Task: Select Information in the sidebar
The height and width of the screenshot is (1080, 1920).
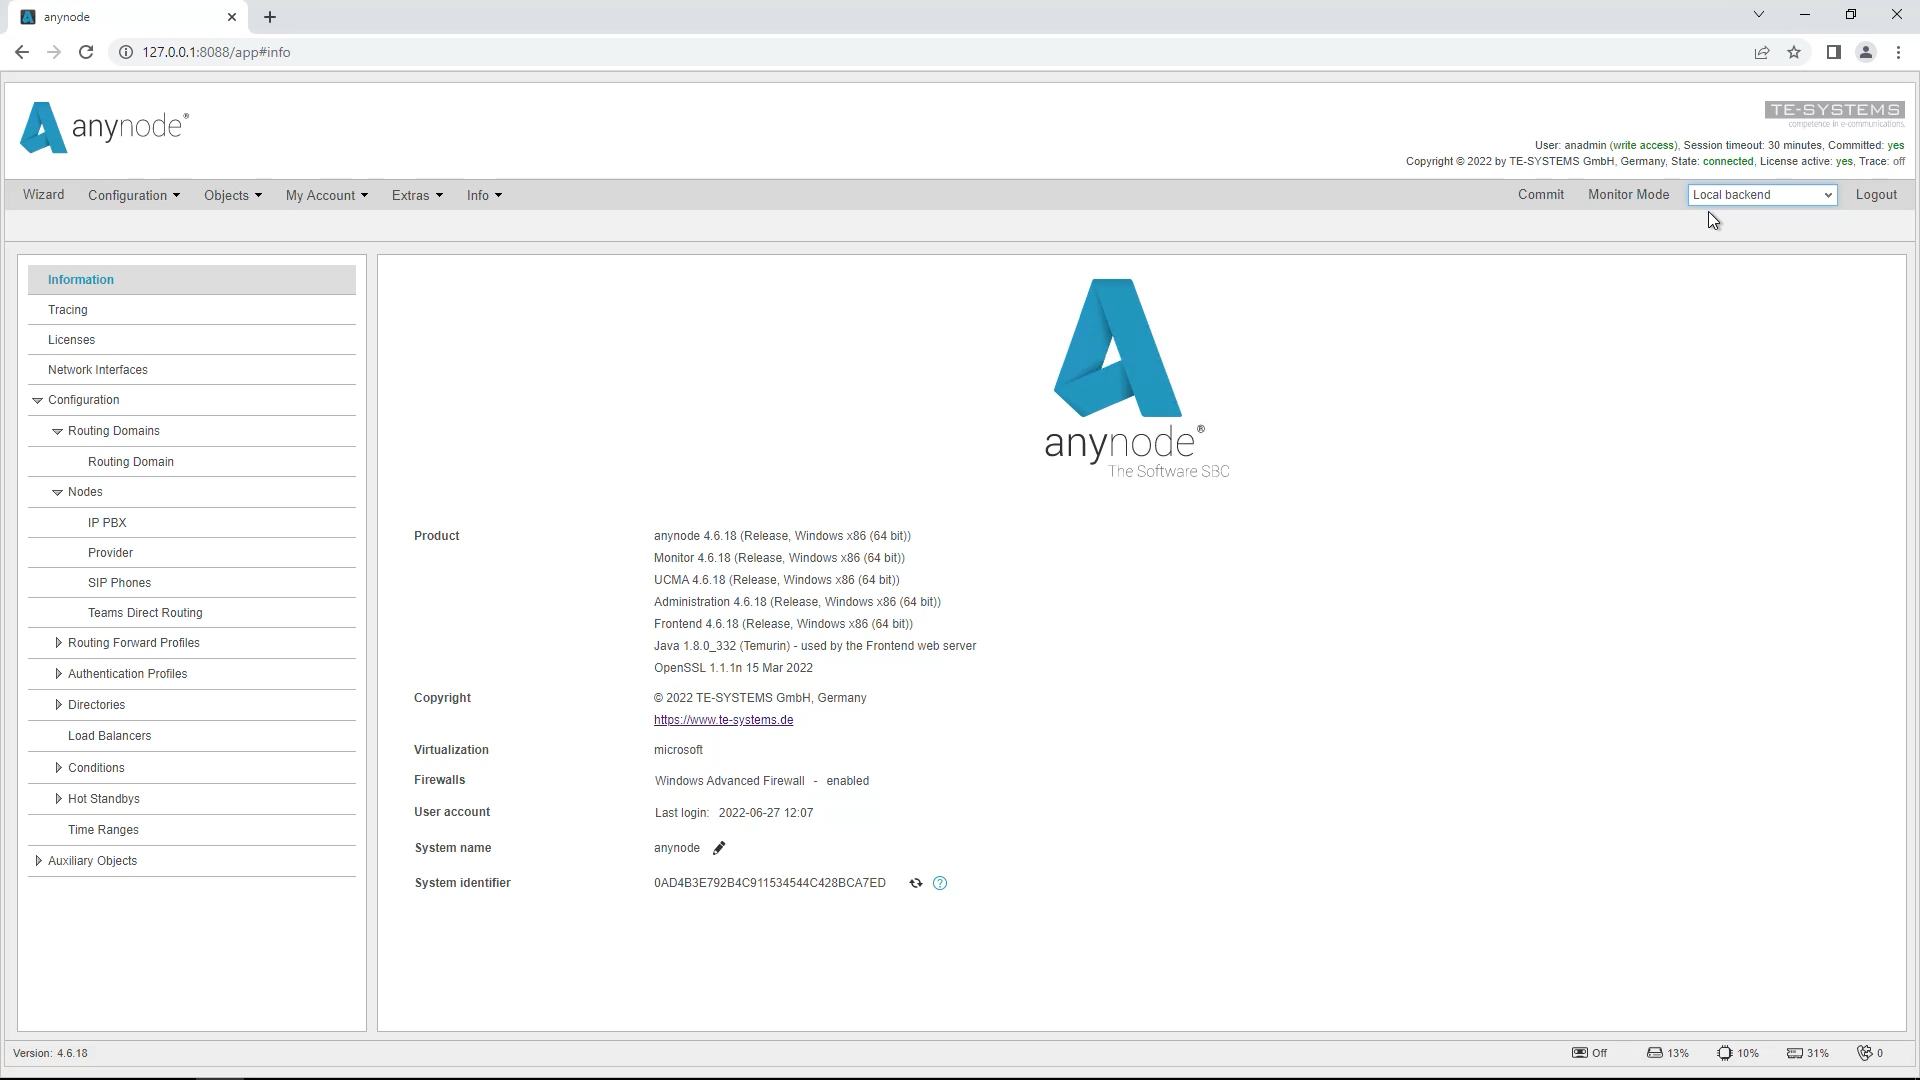Action: tap(192, 280)
